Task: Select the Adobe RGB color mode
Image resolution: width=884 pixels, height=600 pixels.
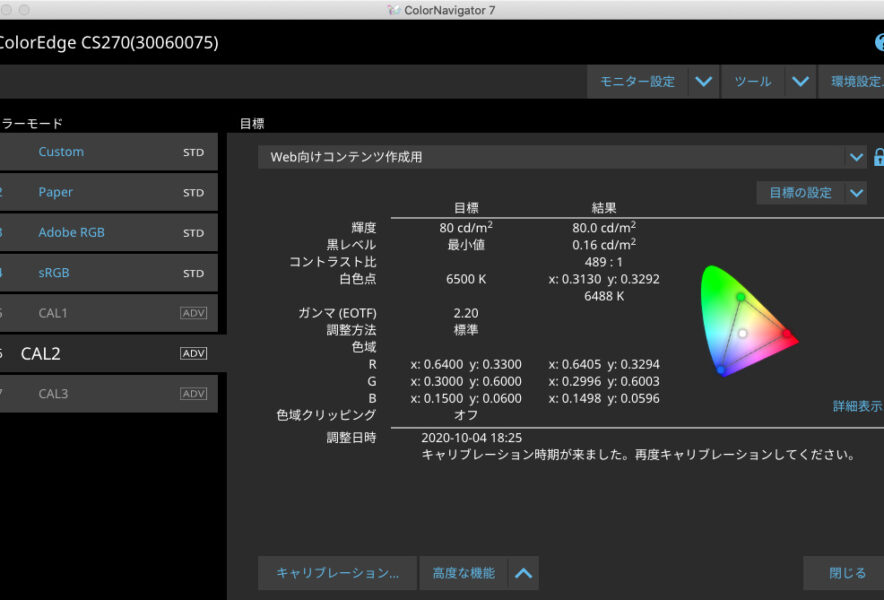Action: tap(109, 232)
